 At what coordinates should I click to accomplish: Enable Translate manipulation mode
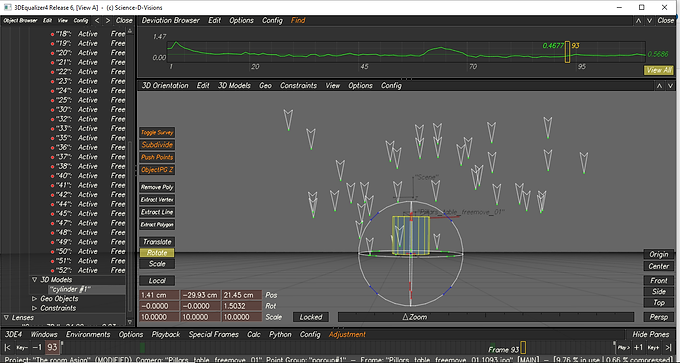157,242
